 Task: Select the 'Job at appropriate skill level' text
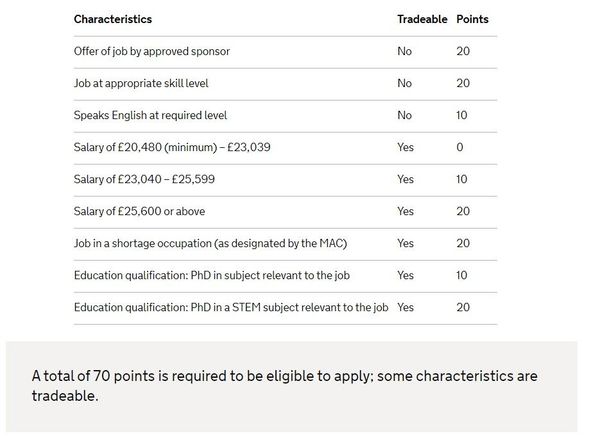click(x=141, y=83)
